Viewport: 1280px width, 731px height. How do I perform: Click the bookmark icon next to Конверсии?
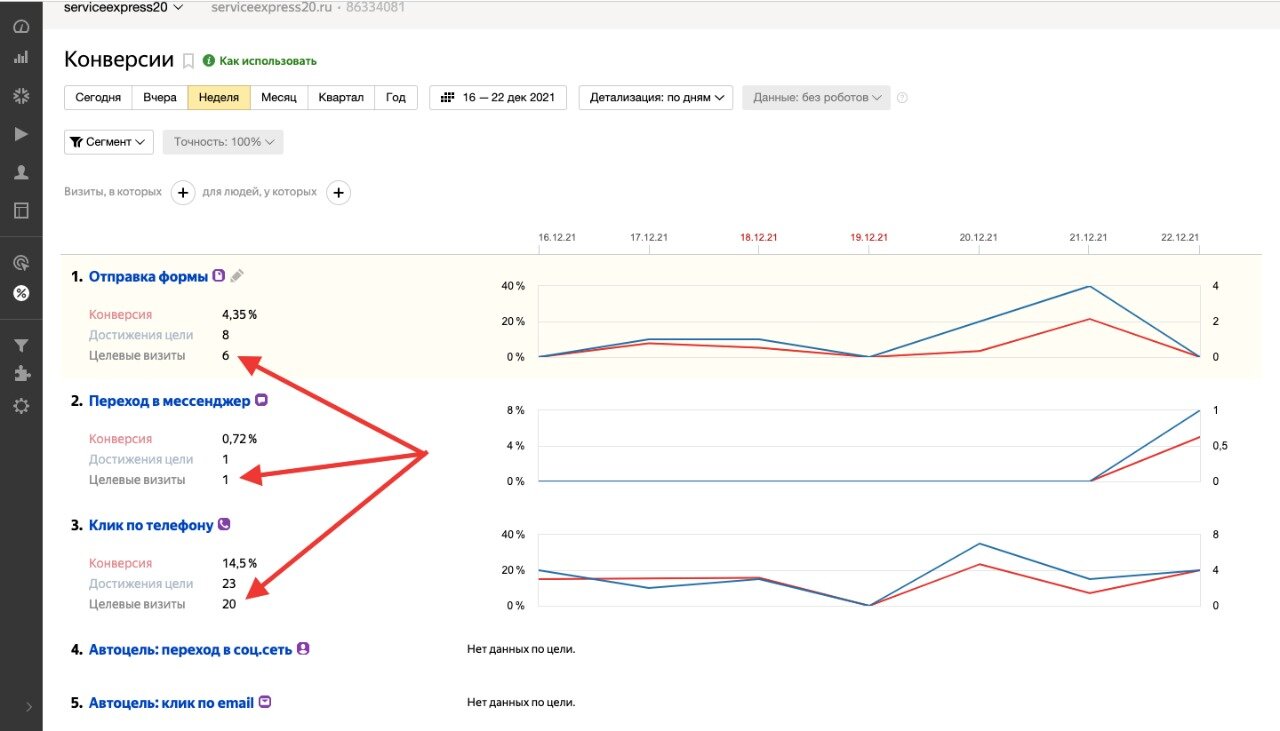tap(188, 61)
